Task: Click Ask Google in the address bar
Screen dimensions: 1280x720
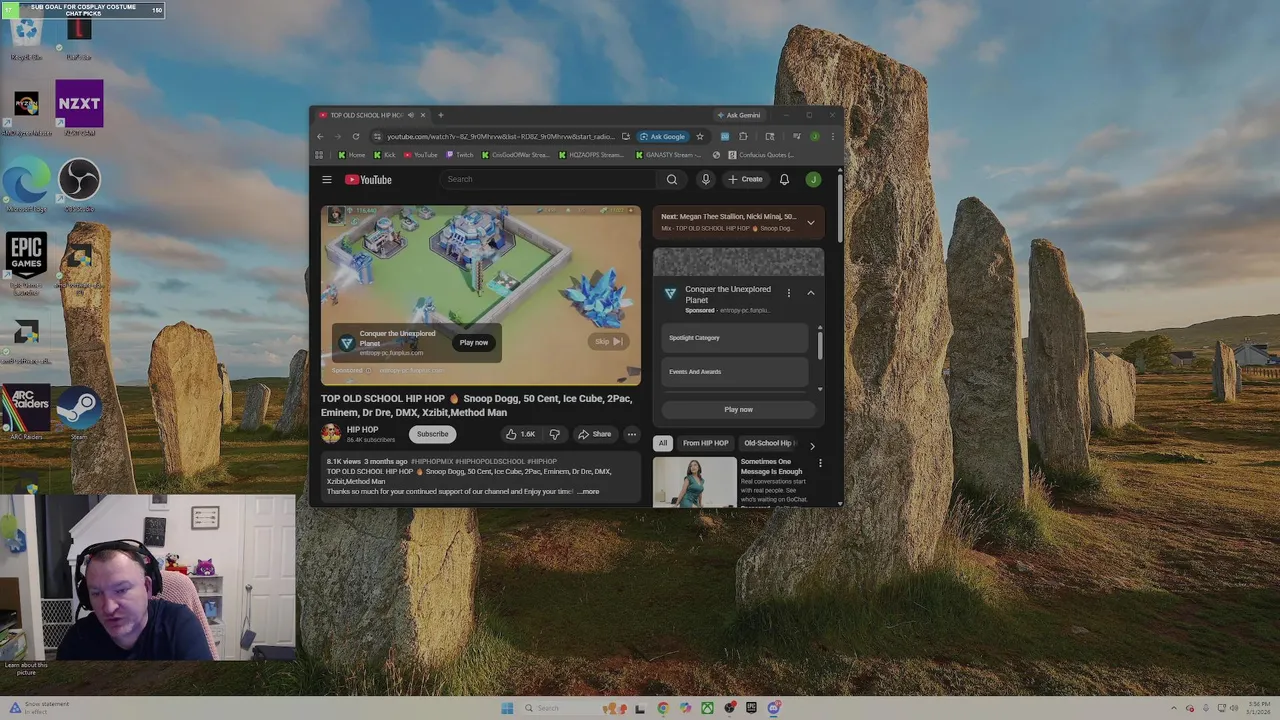Action: click(663, 137)
